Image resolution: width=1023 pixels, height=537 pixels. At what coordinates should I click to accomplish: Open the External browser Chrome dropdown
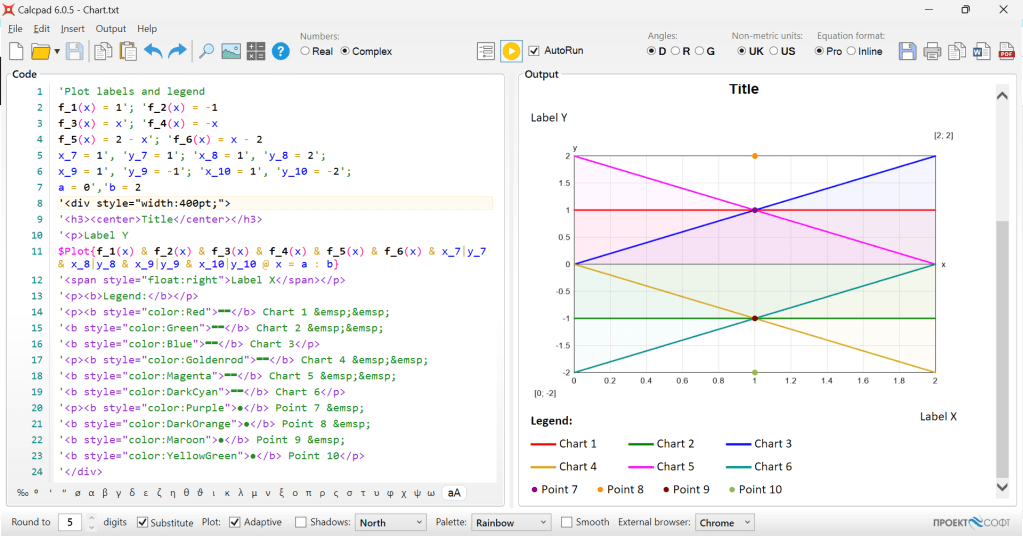coord(724,522)
